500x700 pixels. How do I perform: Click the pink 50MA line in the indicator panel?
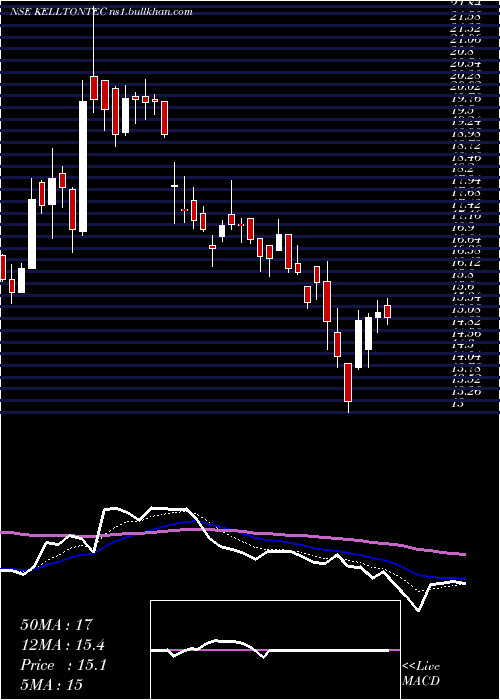tap(233, 531)
